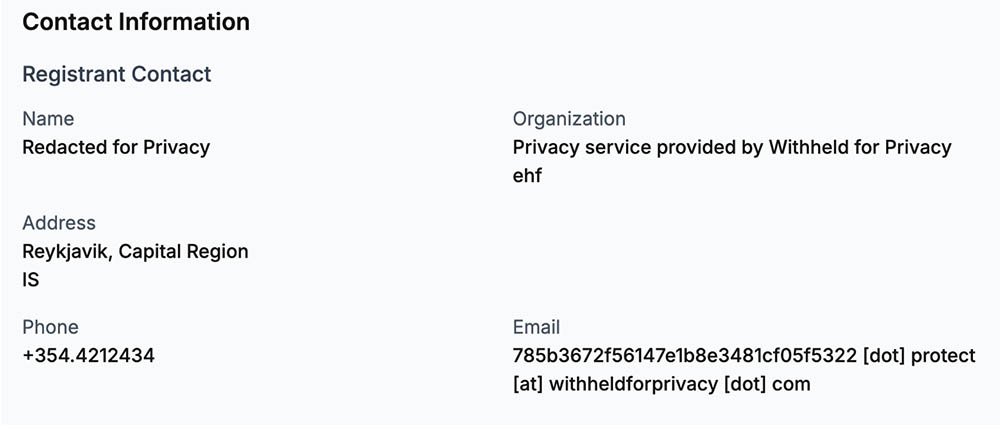Select the word "Reykjavik" in the address

pyautogui.click(x=66, y=251)
